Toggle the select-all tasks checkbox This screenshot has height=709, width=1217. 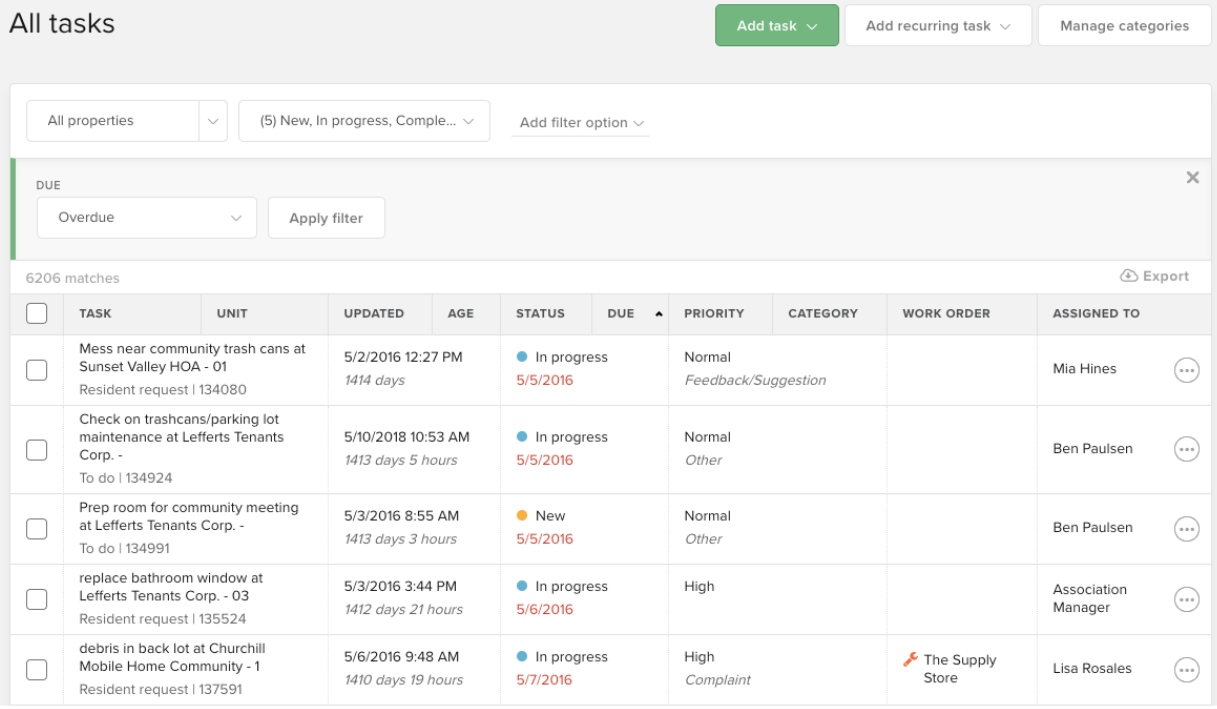pyautogui.click(x=37, y=313)
